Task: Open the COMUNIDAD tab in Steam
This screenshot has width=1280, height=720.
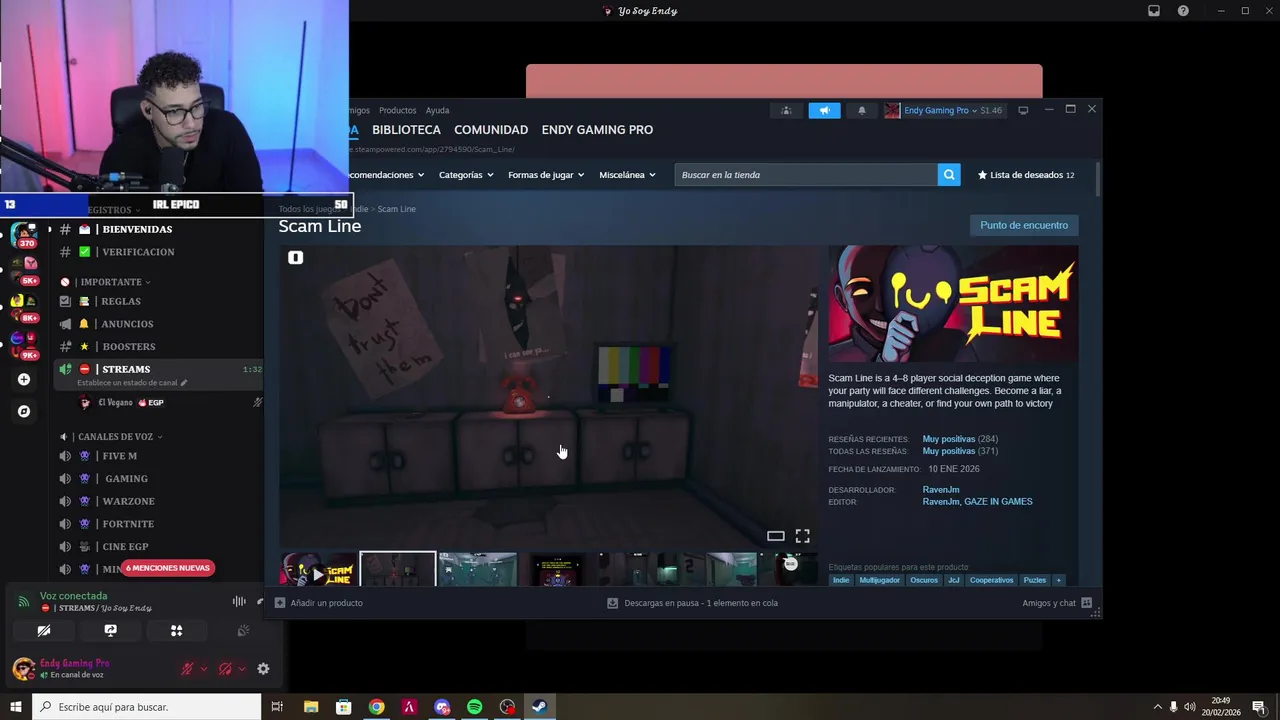Action: point(491,130)
